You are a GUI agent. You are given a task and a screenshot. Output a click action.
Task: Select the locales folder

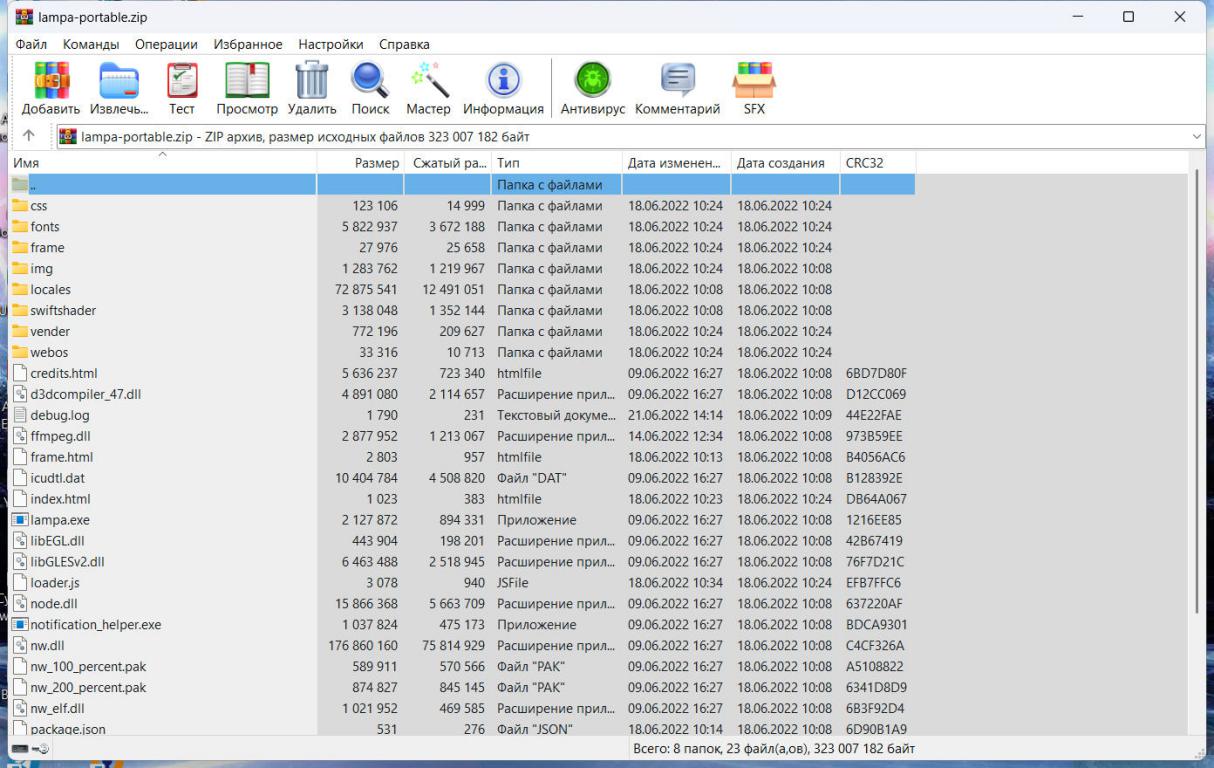tap(51, 289)
